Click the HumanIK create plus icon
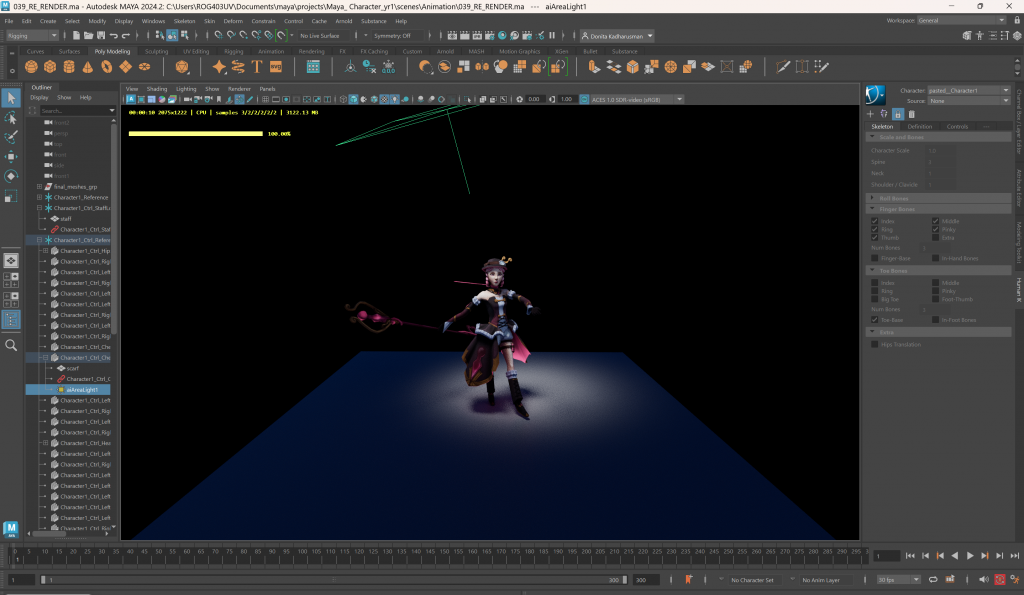This screenshot has width=1024, height=595. [x=870, y=114]
